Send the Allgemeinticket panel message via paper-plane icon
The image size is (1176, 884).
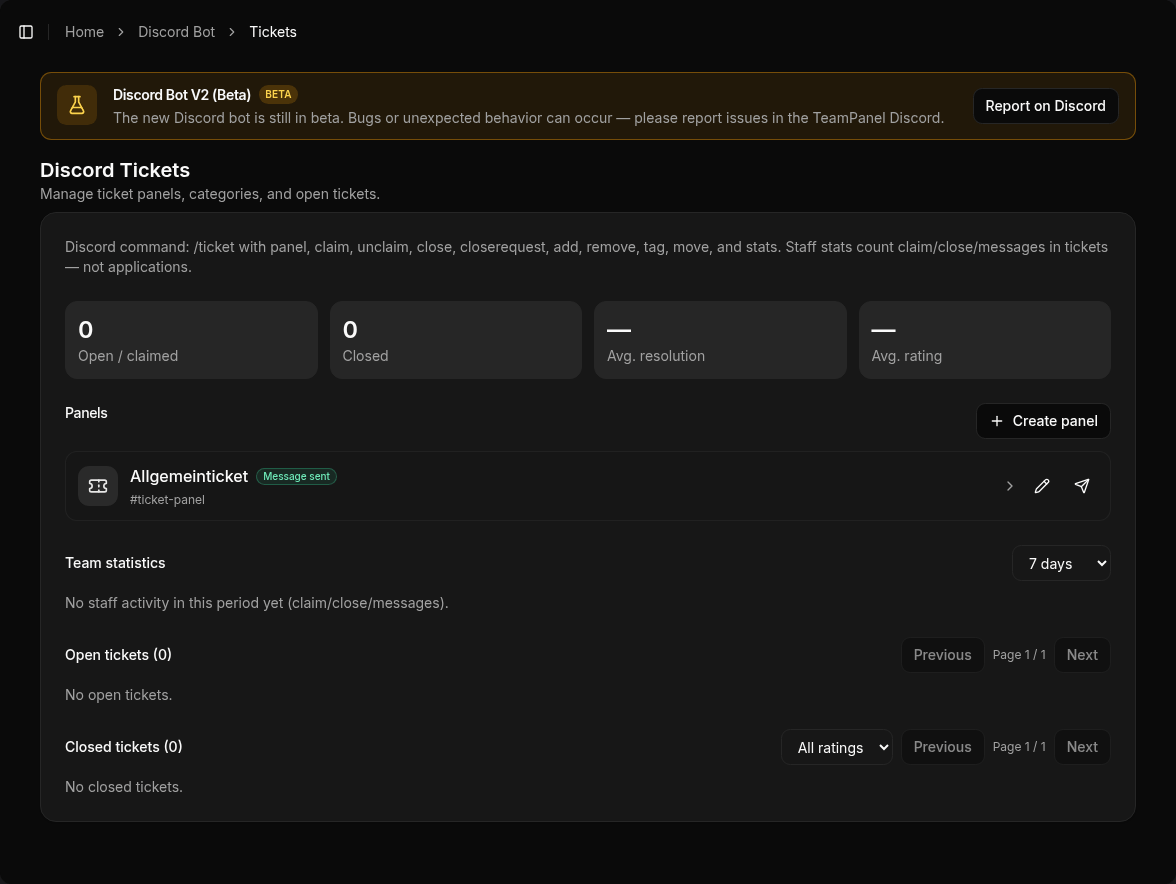(1082, 486)
